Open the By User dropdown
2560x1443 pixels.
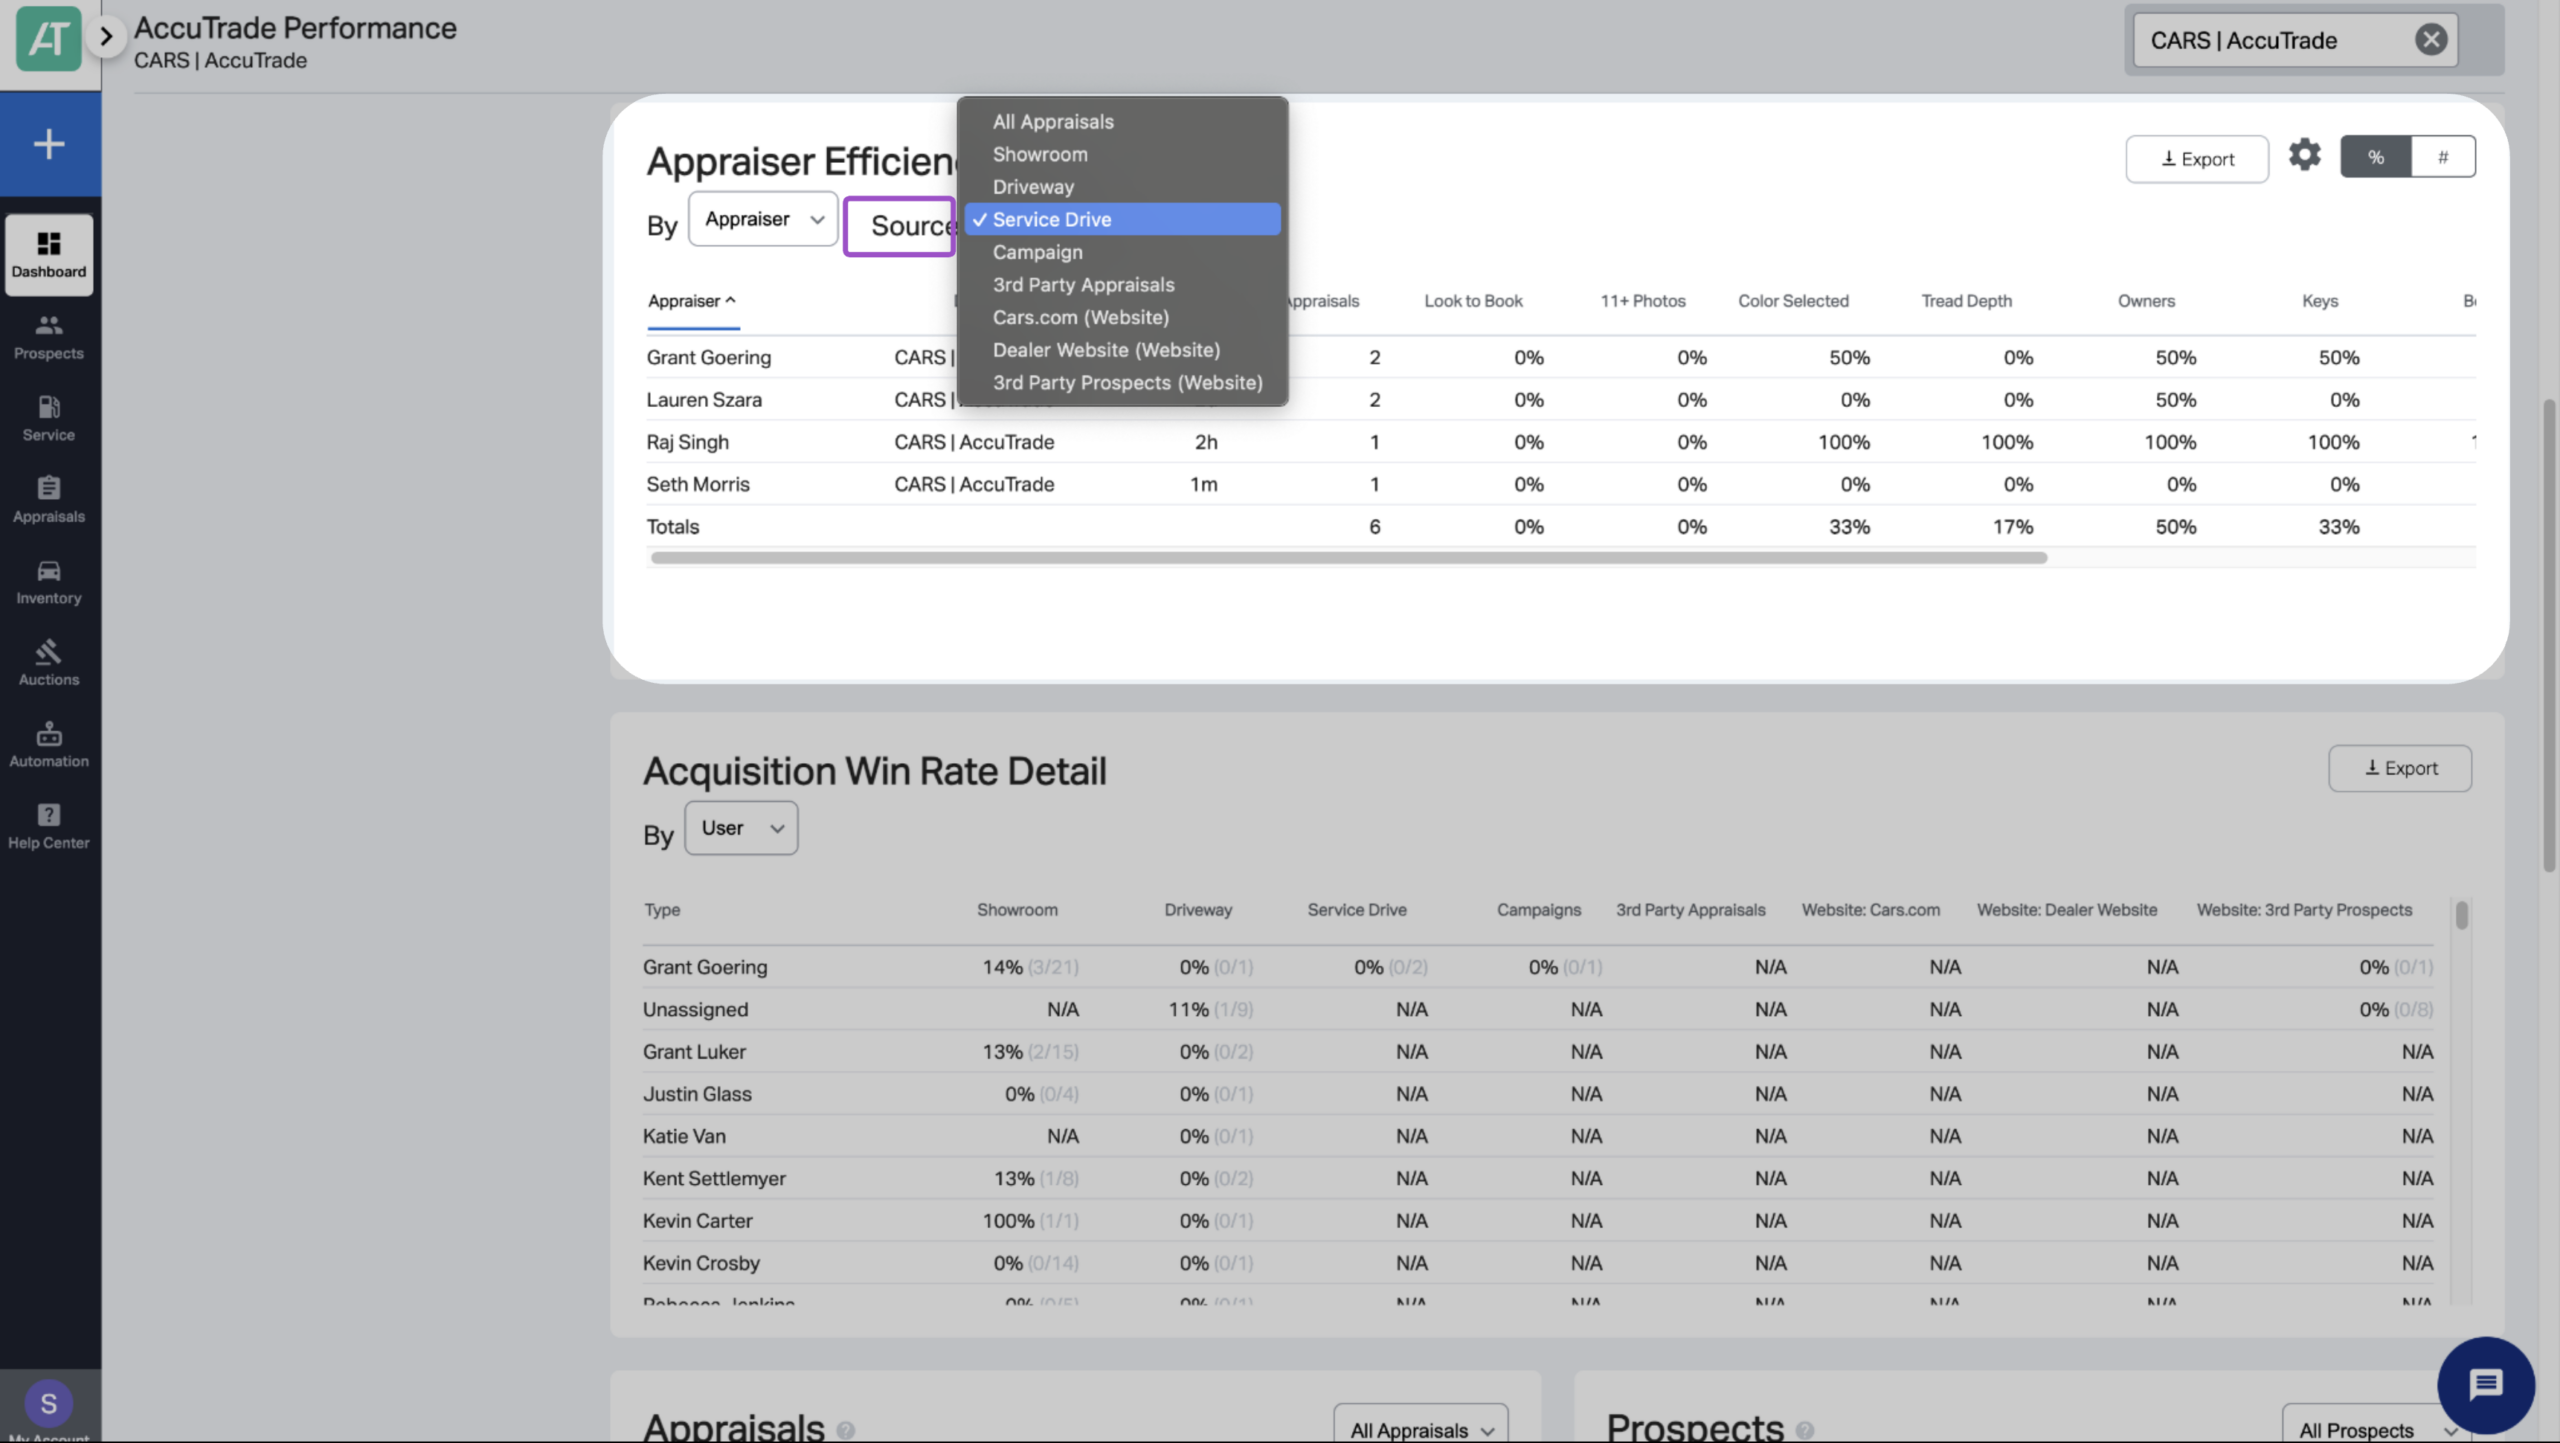click(741, 828)
